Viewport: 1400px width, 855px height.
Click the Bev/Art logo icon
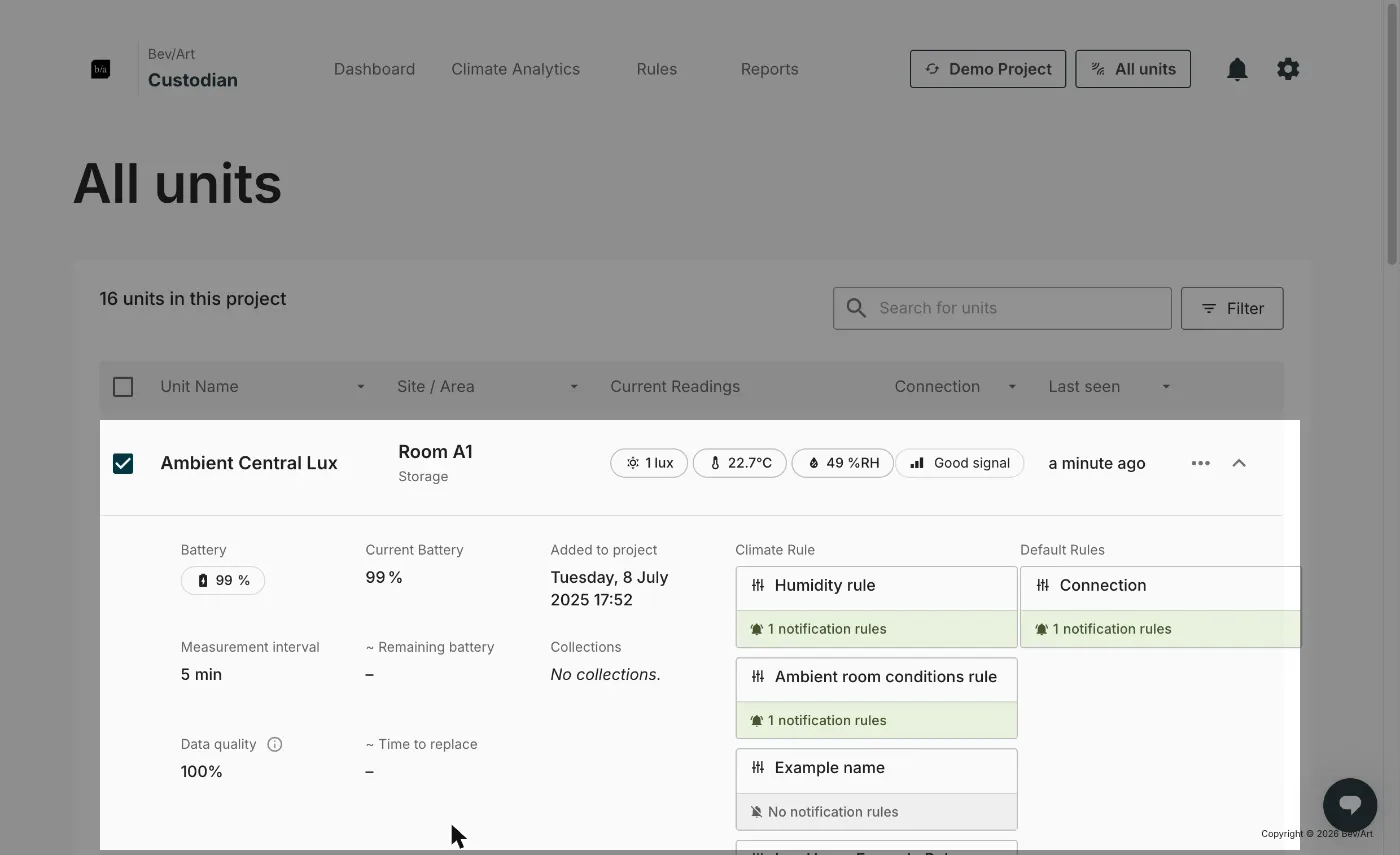(100, 69)
